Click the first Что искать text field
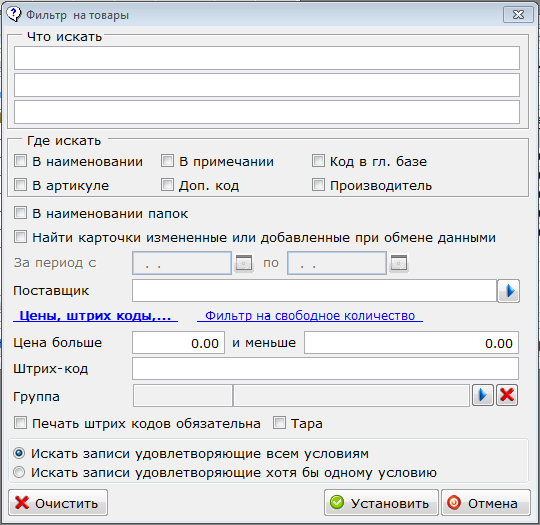The height and width of the screenshot is (525, 540). 267,58
